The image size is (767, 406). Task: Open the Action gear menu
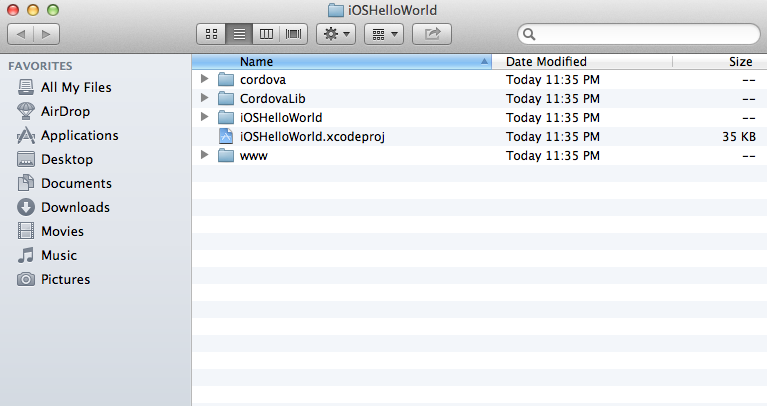coord(336,34)
